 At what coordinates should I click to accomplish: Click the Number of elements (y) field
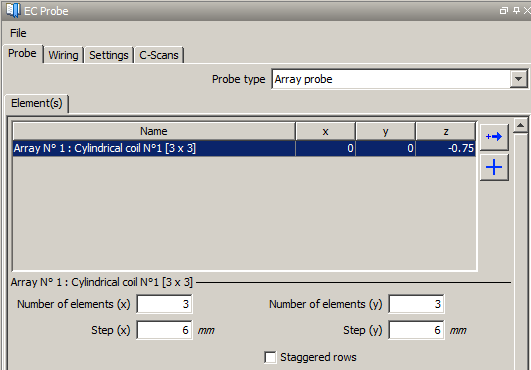[x=417, y=304]
